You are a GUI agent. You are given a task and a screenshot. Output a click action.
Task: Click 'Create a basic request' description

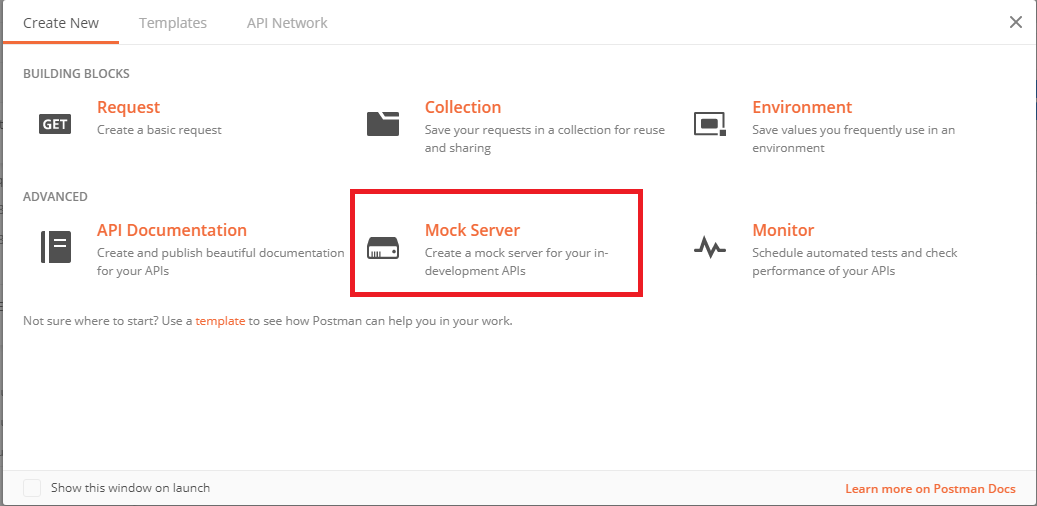(x=159, y=130)
